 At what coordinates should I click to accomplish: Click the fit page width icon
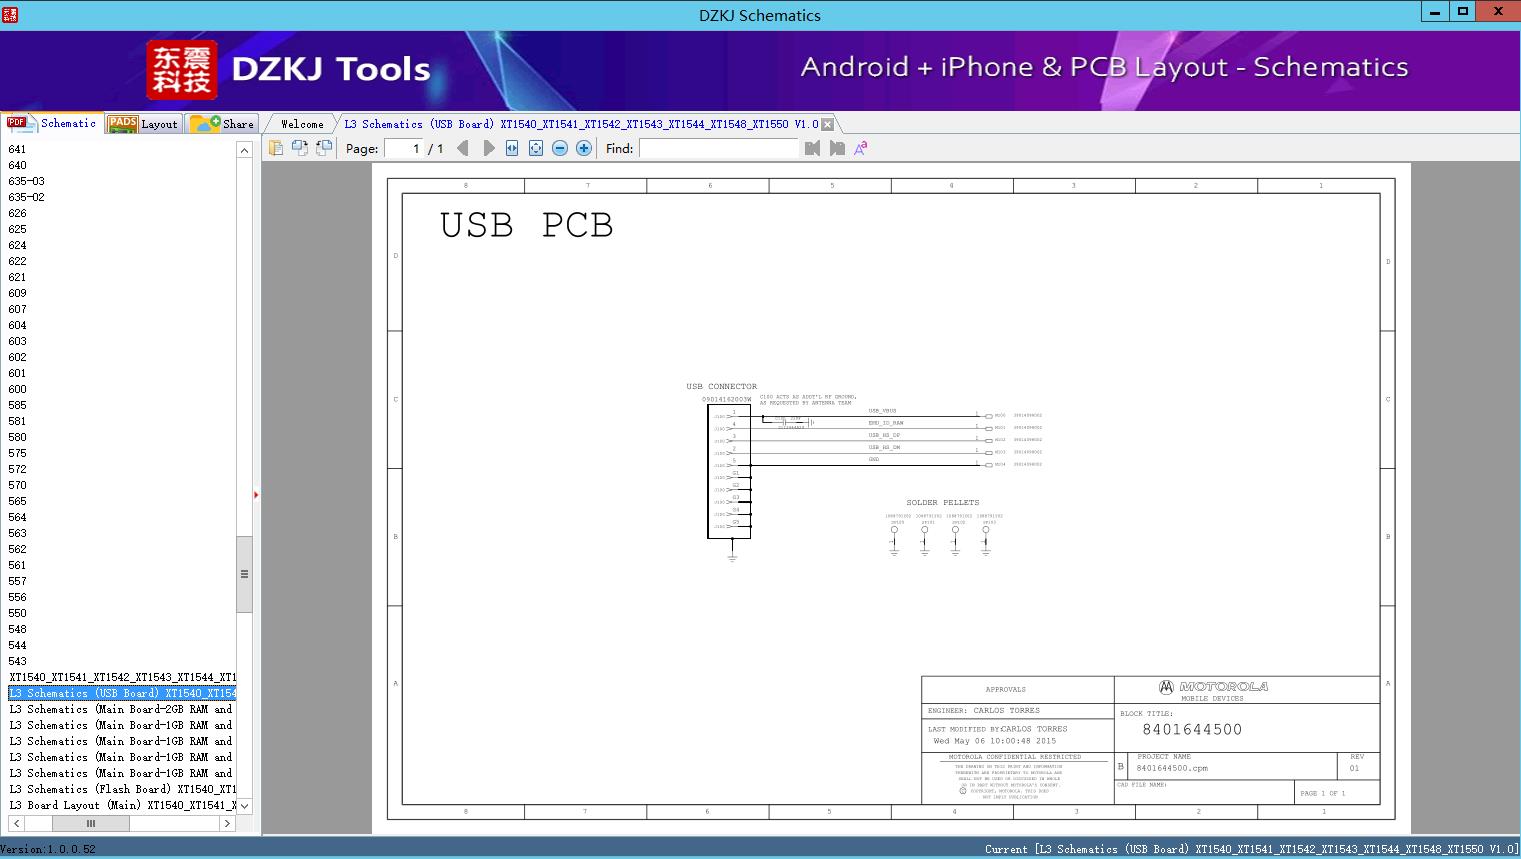point(511,147)
